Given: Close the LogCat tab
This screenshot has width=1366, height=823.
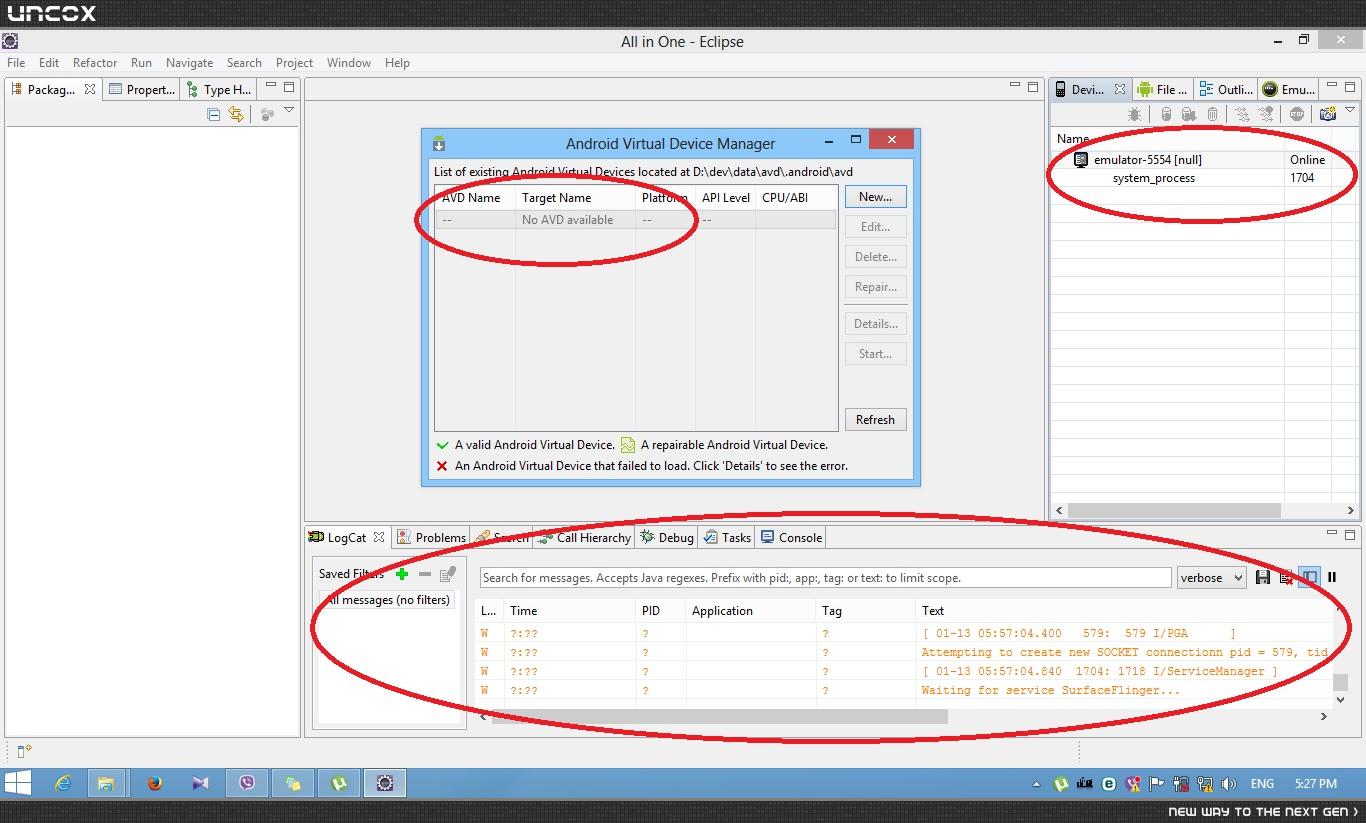Looking at the screenshot, I should (379, 537).
